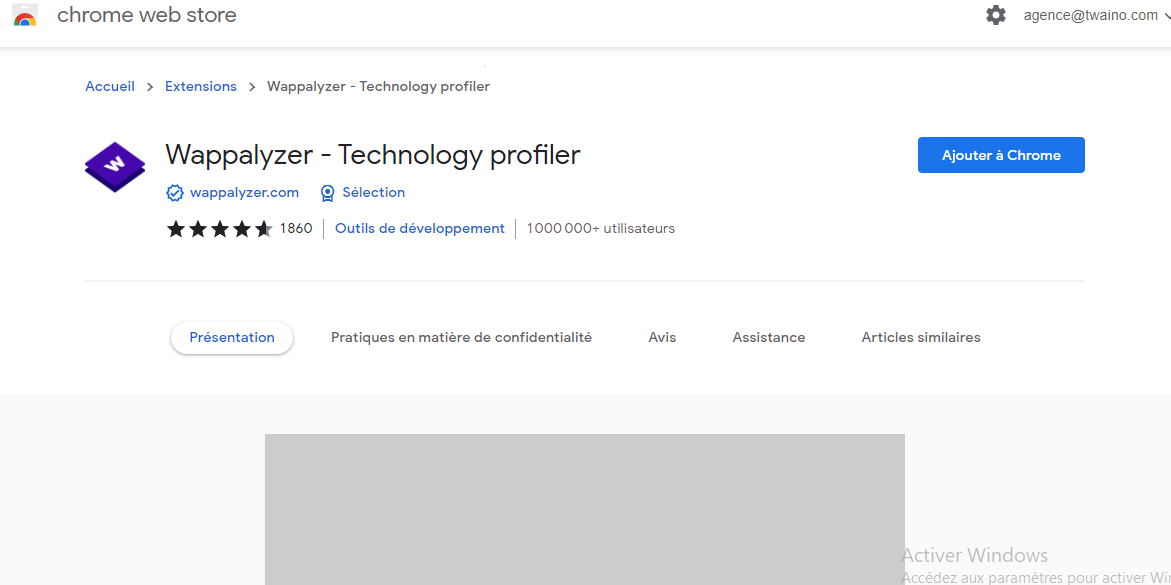Switch to the Présentation tab
The image size is (1171, 585).
point(232,338)
